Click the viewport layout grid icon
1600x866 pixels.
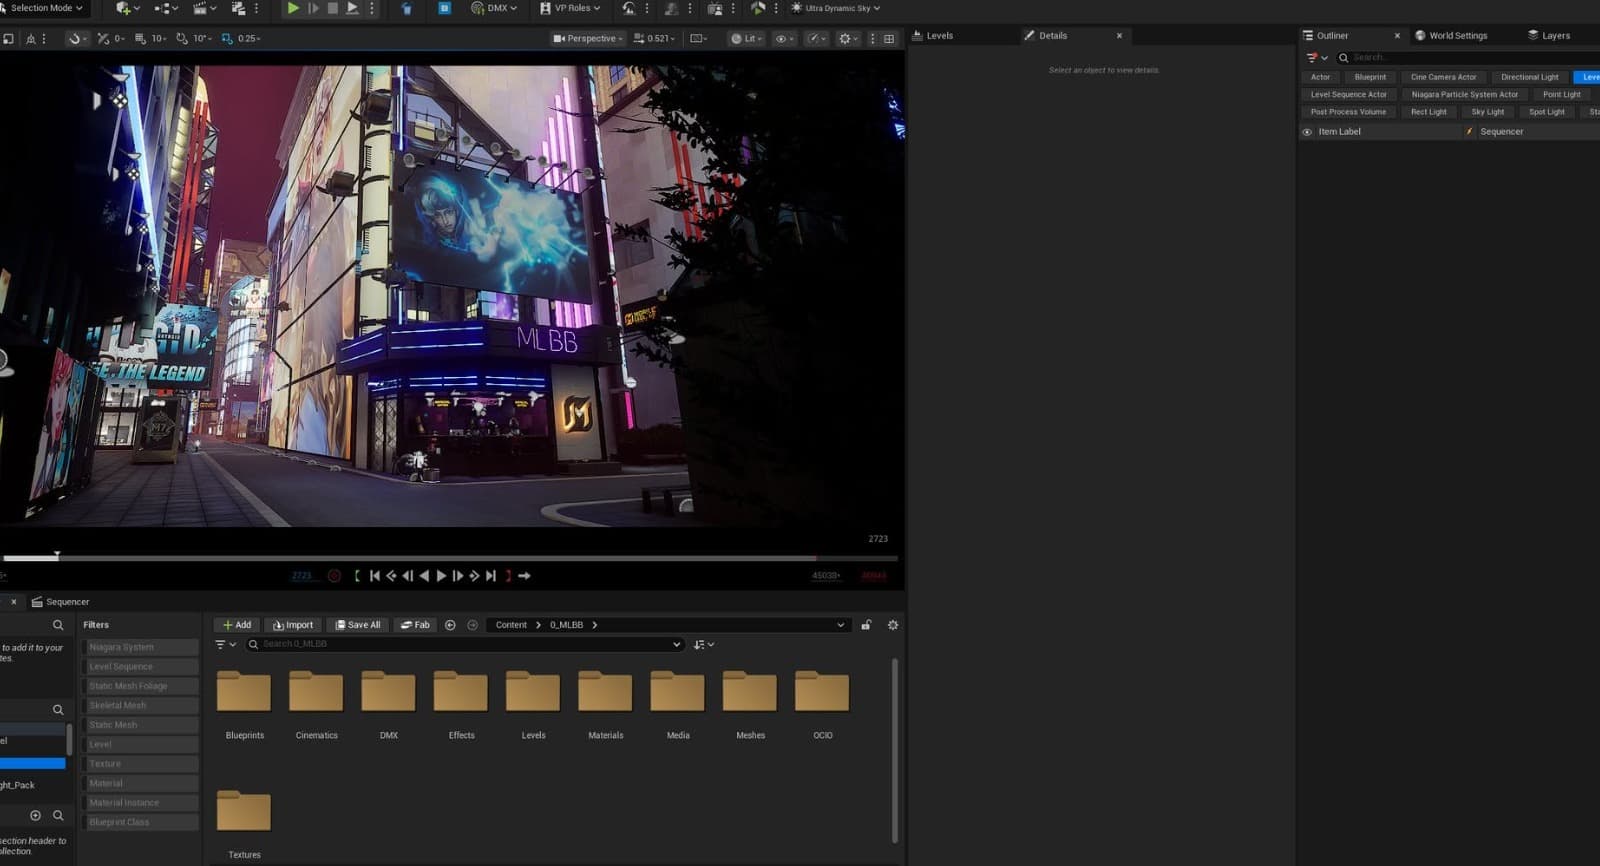click(x=889, y=39)
